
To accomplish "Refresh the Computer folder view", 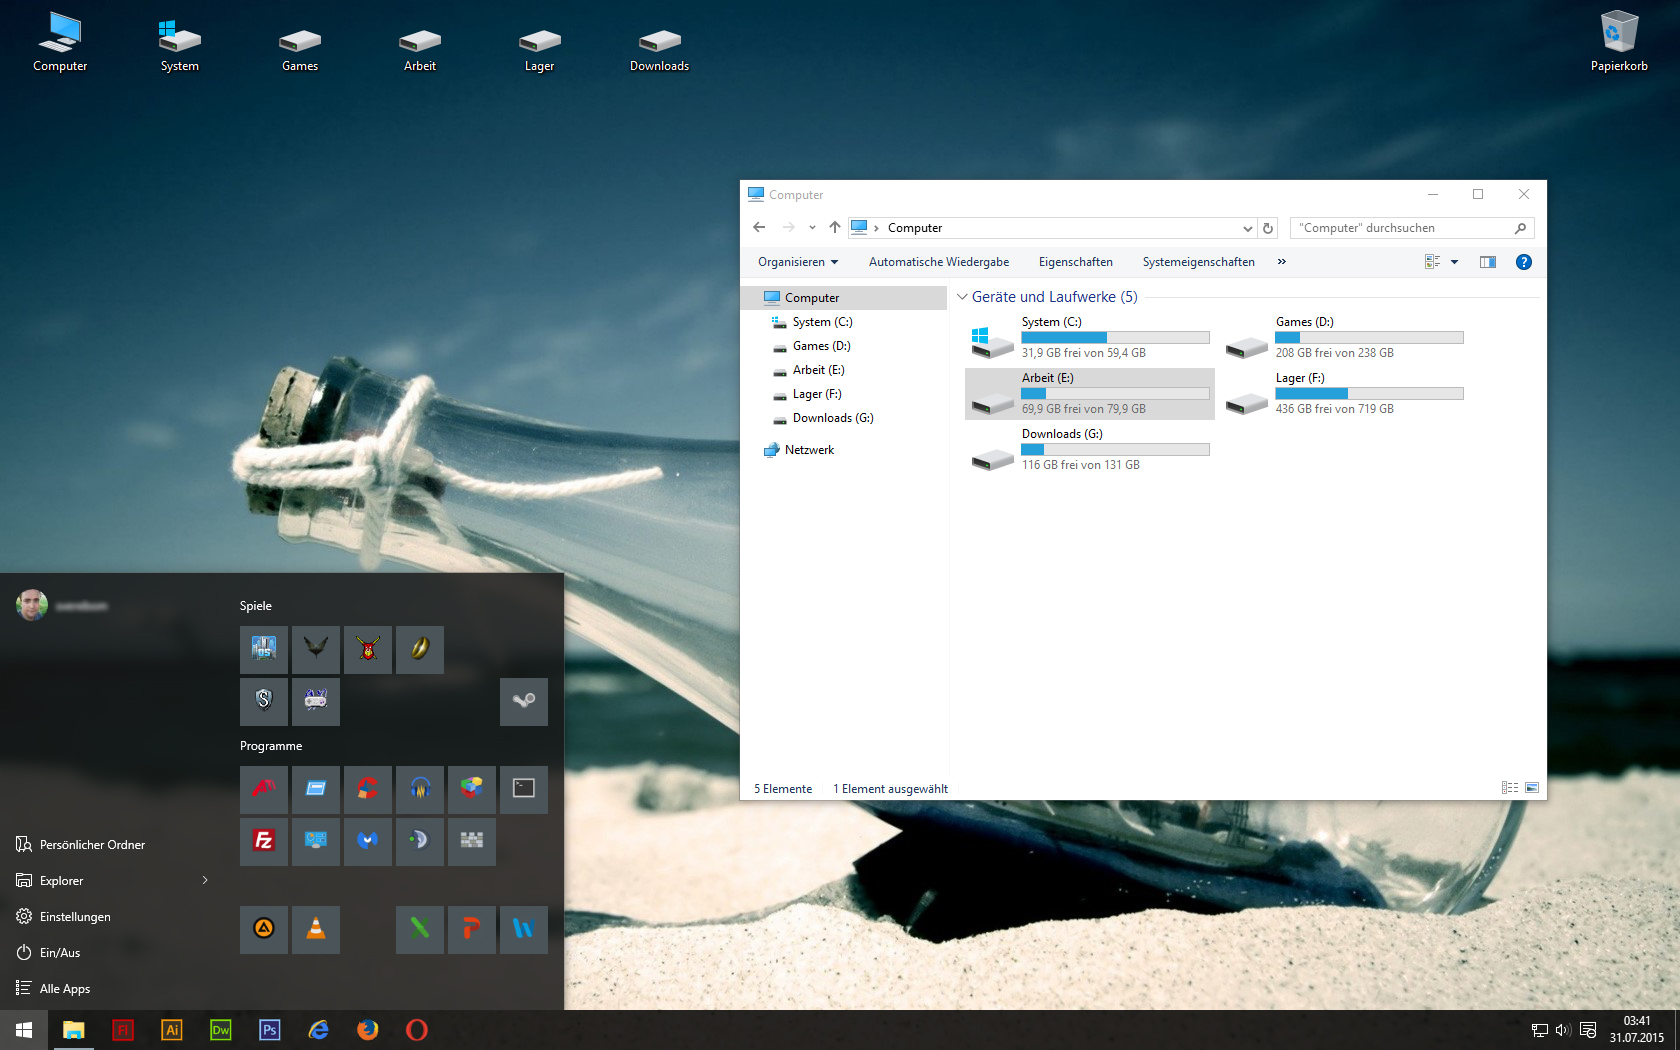I will click(1268, 228).
